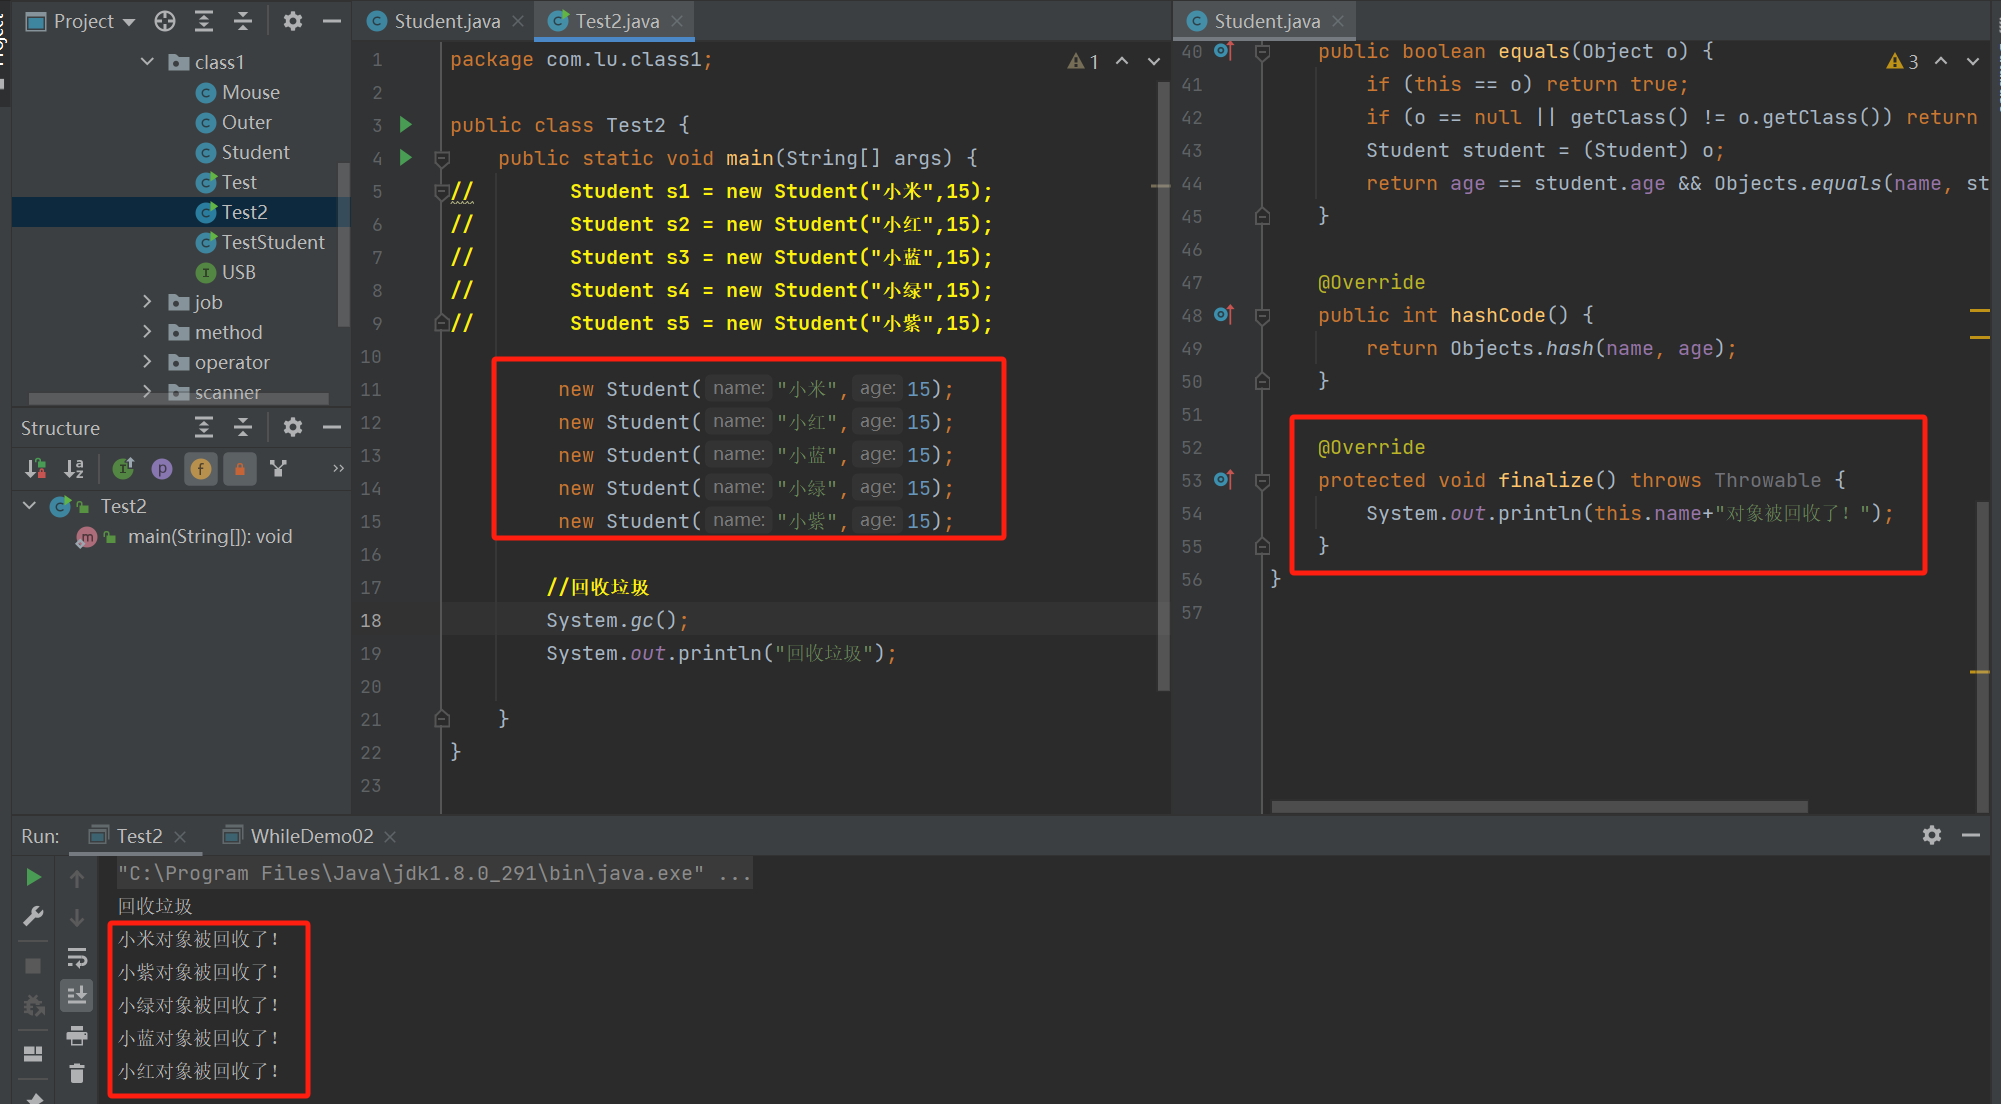The height and width of the screenshot is (1104, 2001).
Task: Select main(String[]): void in Structure
Action: coord(209,537)
